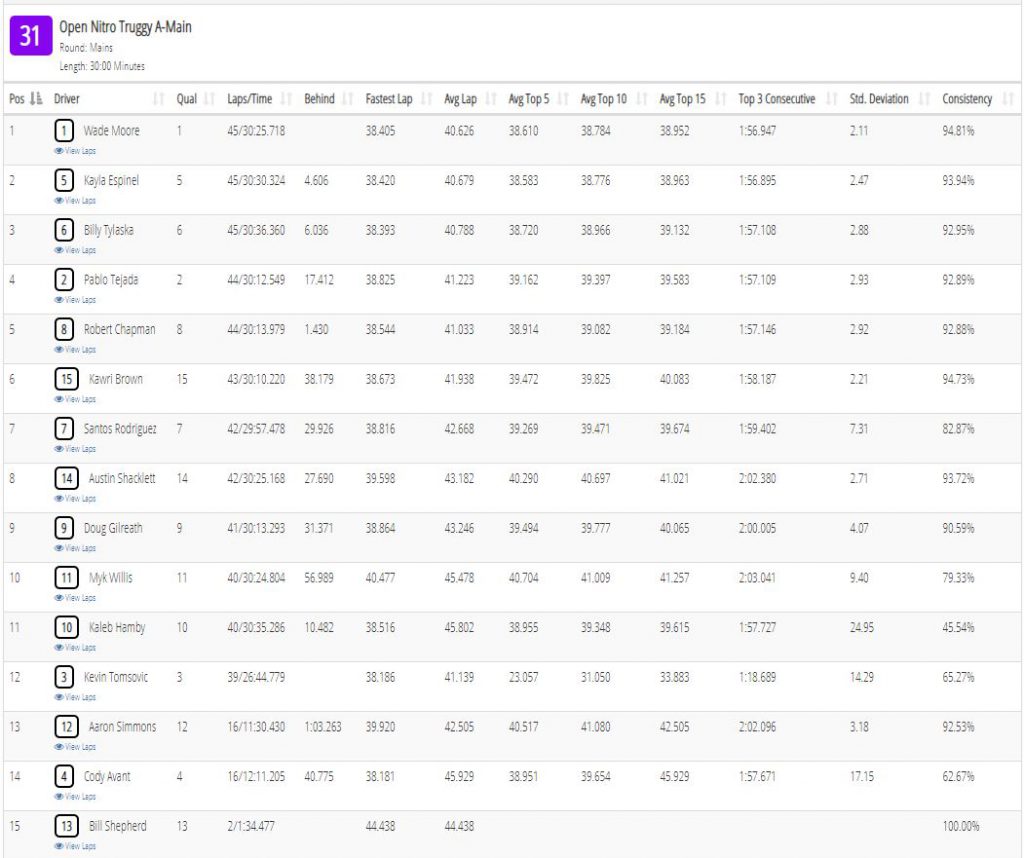1024x858 pixels.
Task: Click the purple race number 31 badge
Action: point(31,36)
